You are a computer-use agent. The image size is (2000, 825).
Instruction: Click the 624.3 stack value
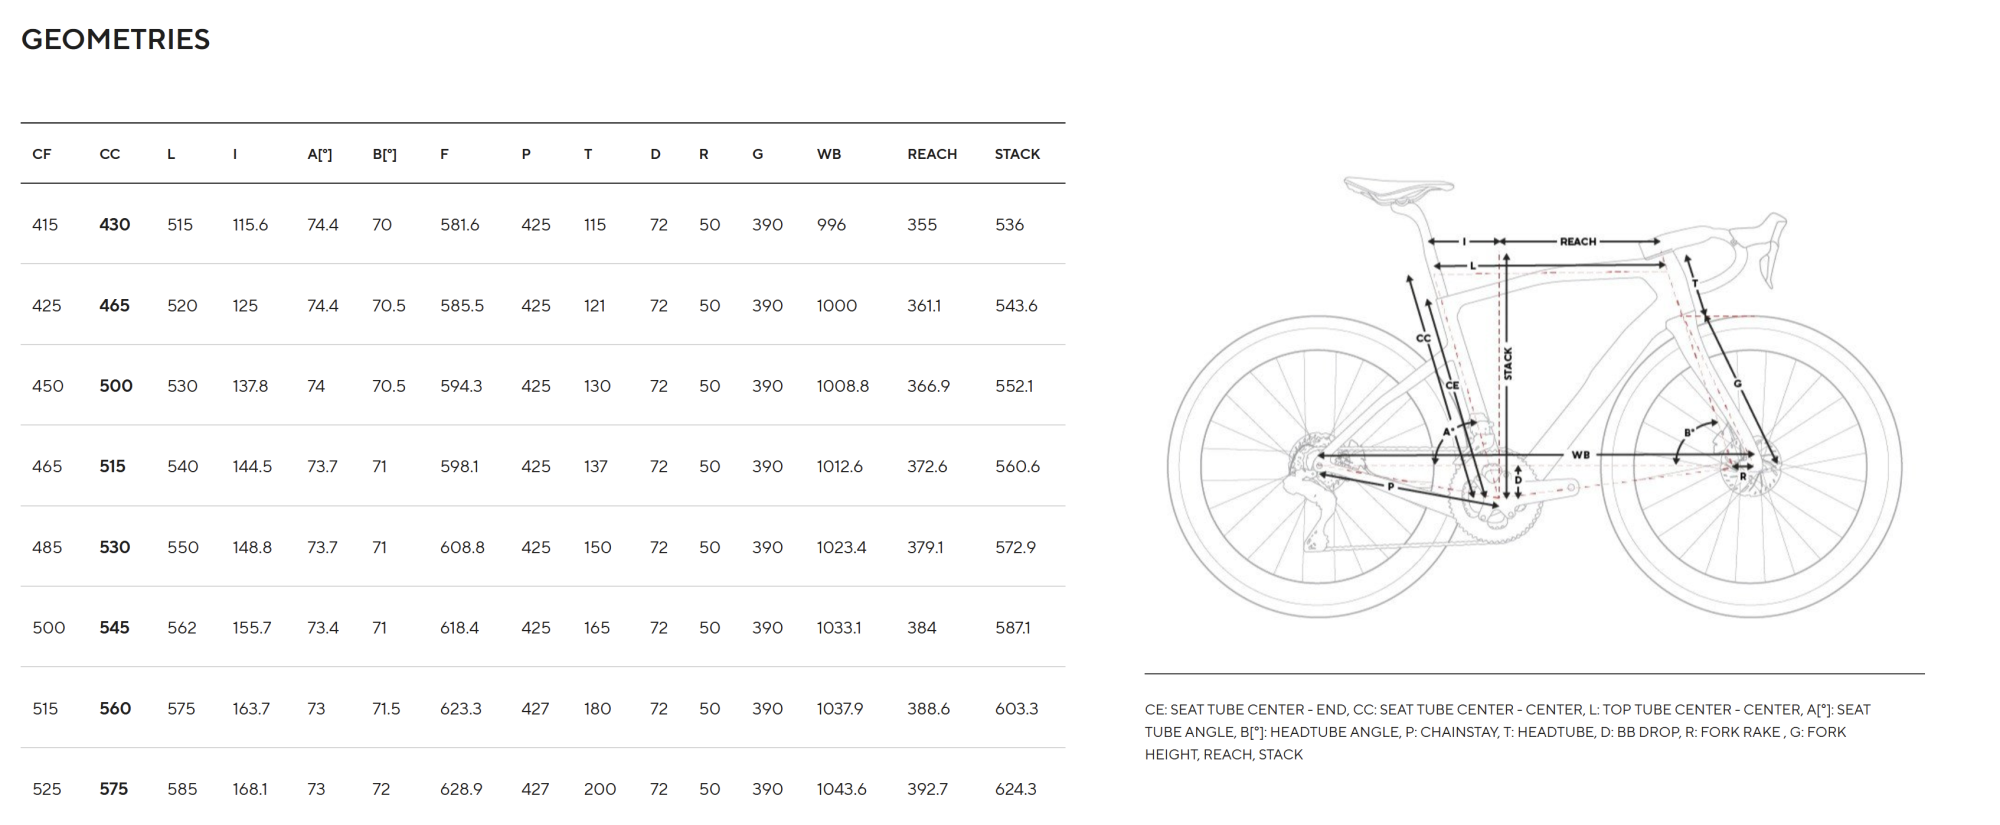1015,789
